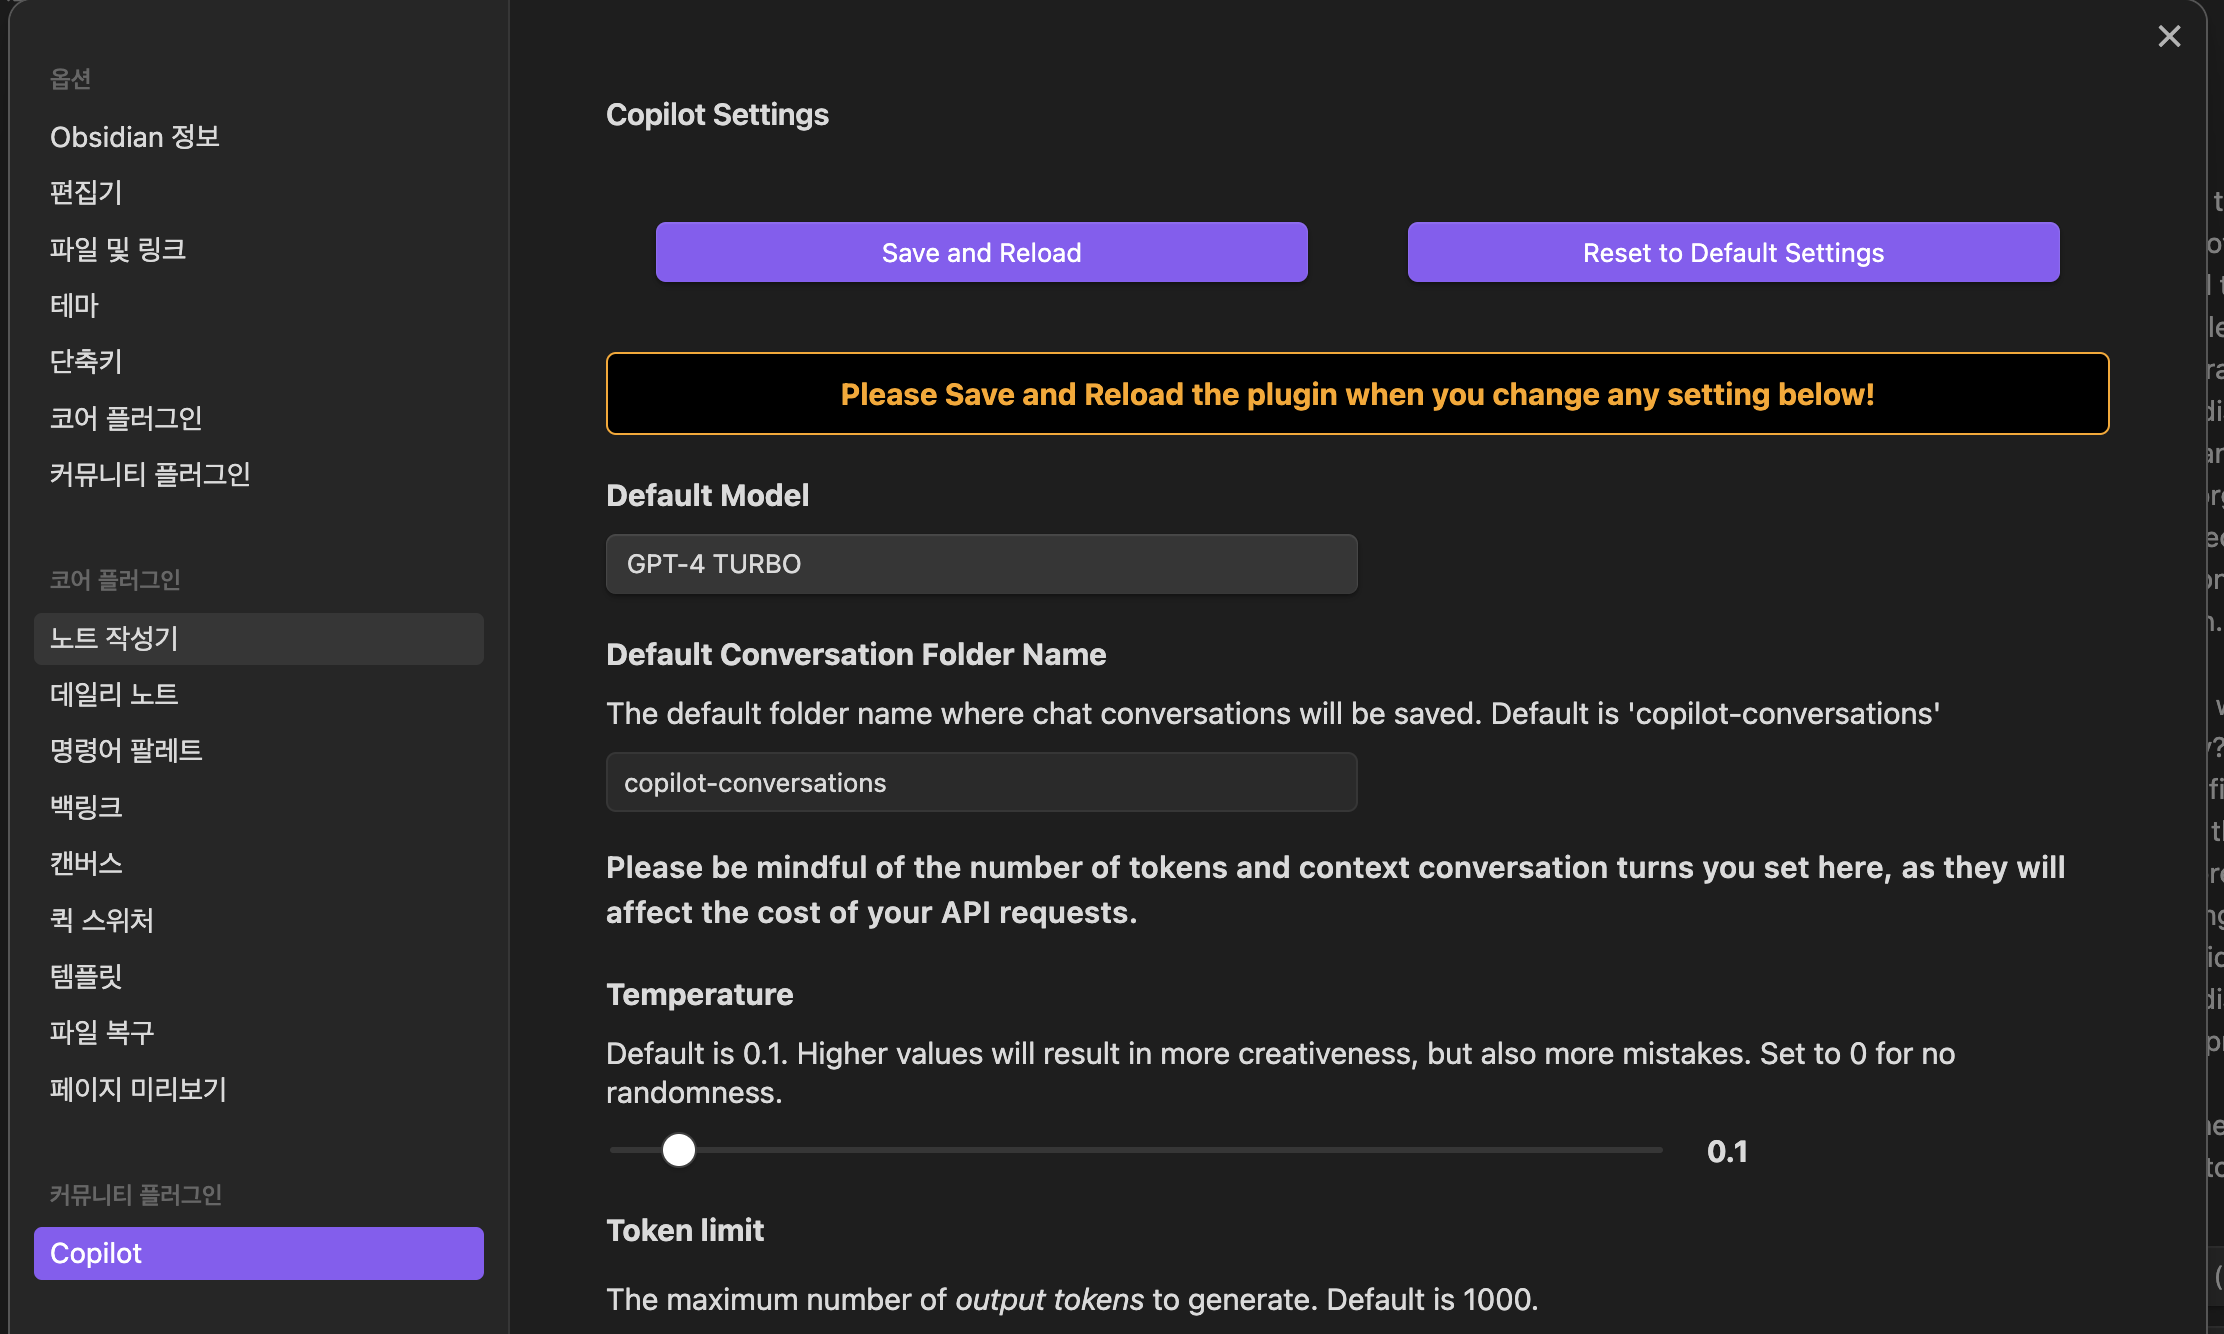Adjust the Temperature slider handle
The width and height of the screenshot is (2224, 1334).
(x=679, y=1150)
